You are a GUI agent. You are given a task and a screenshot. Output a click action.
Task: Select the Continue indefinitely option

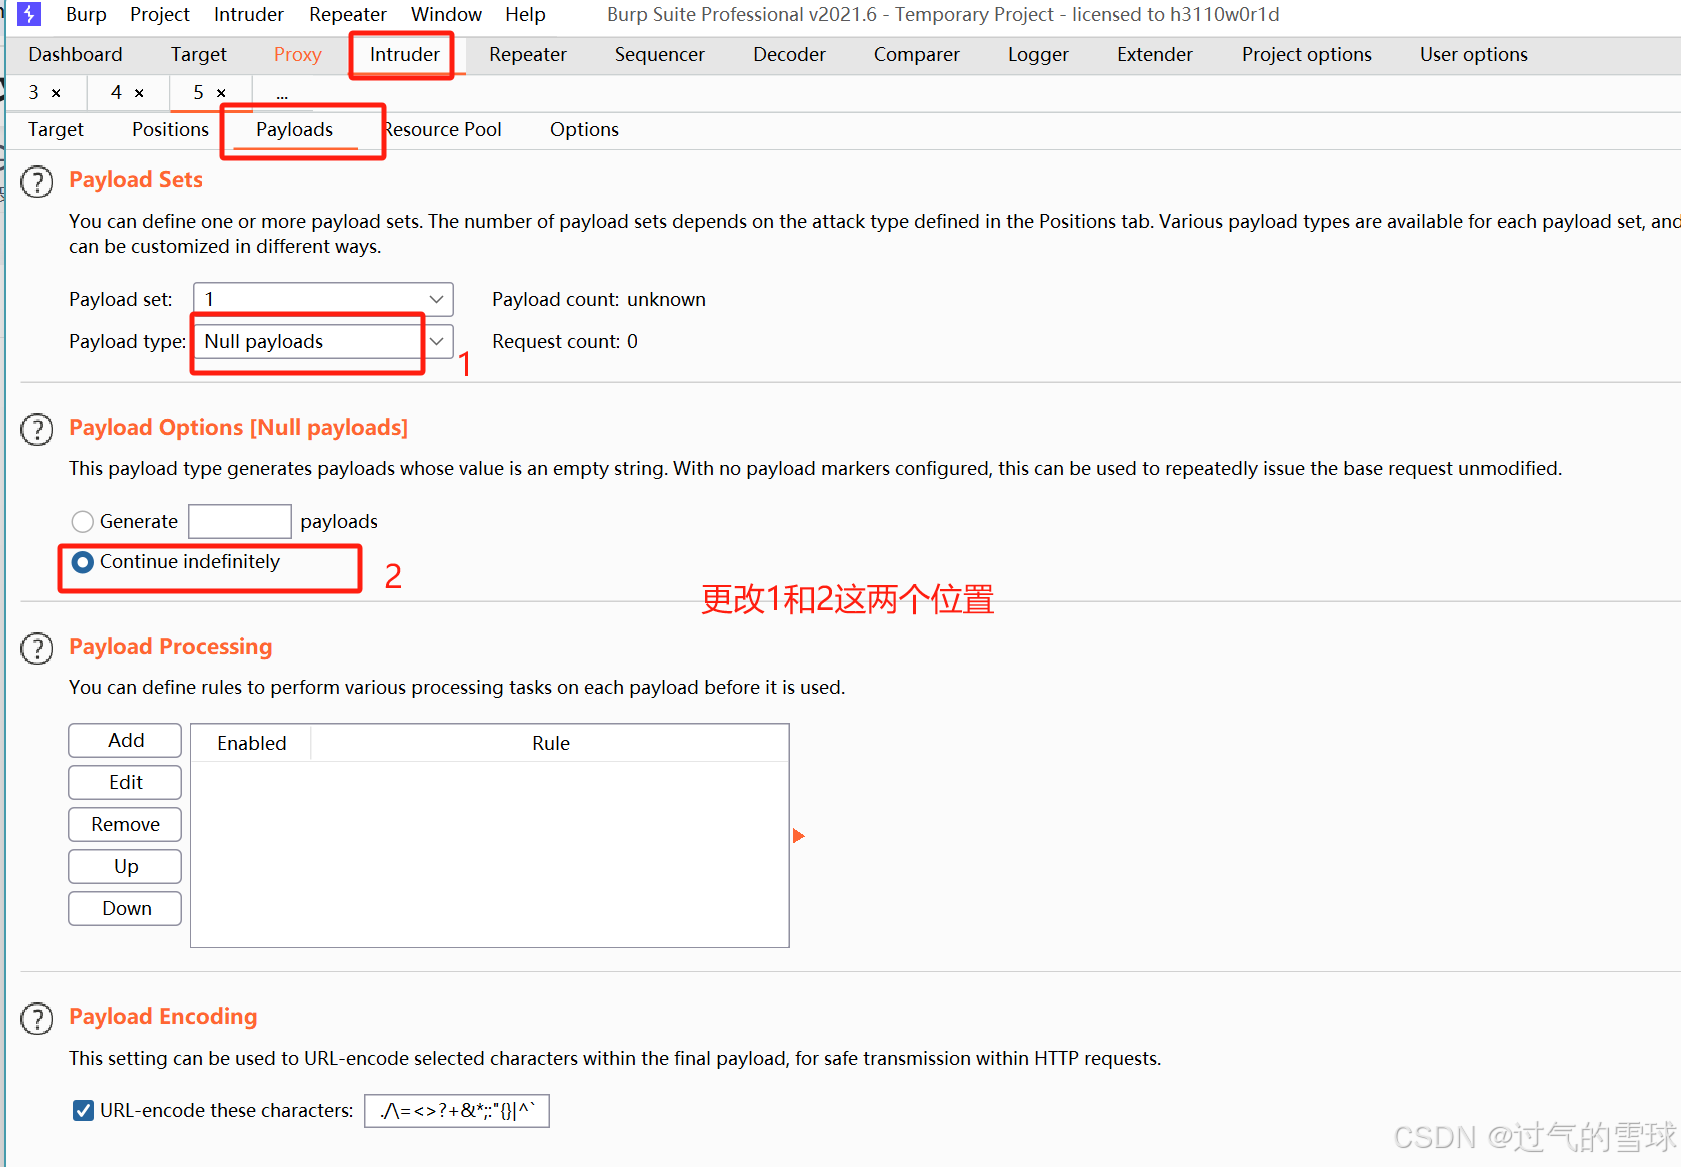coord(83,562)
